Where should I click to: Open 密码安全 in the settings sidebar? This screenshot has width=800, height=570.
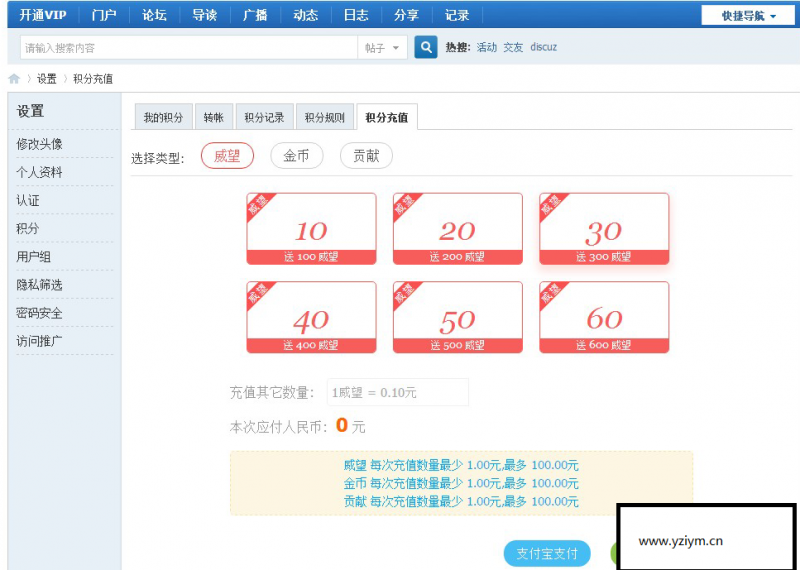pyautogui.click(x=39, y=313)
